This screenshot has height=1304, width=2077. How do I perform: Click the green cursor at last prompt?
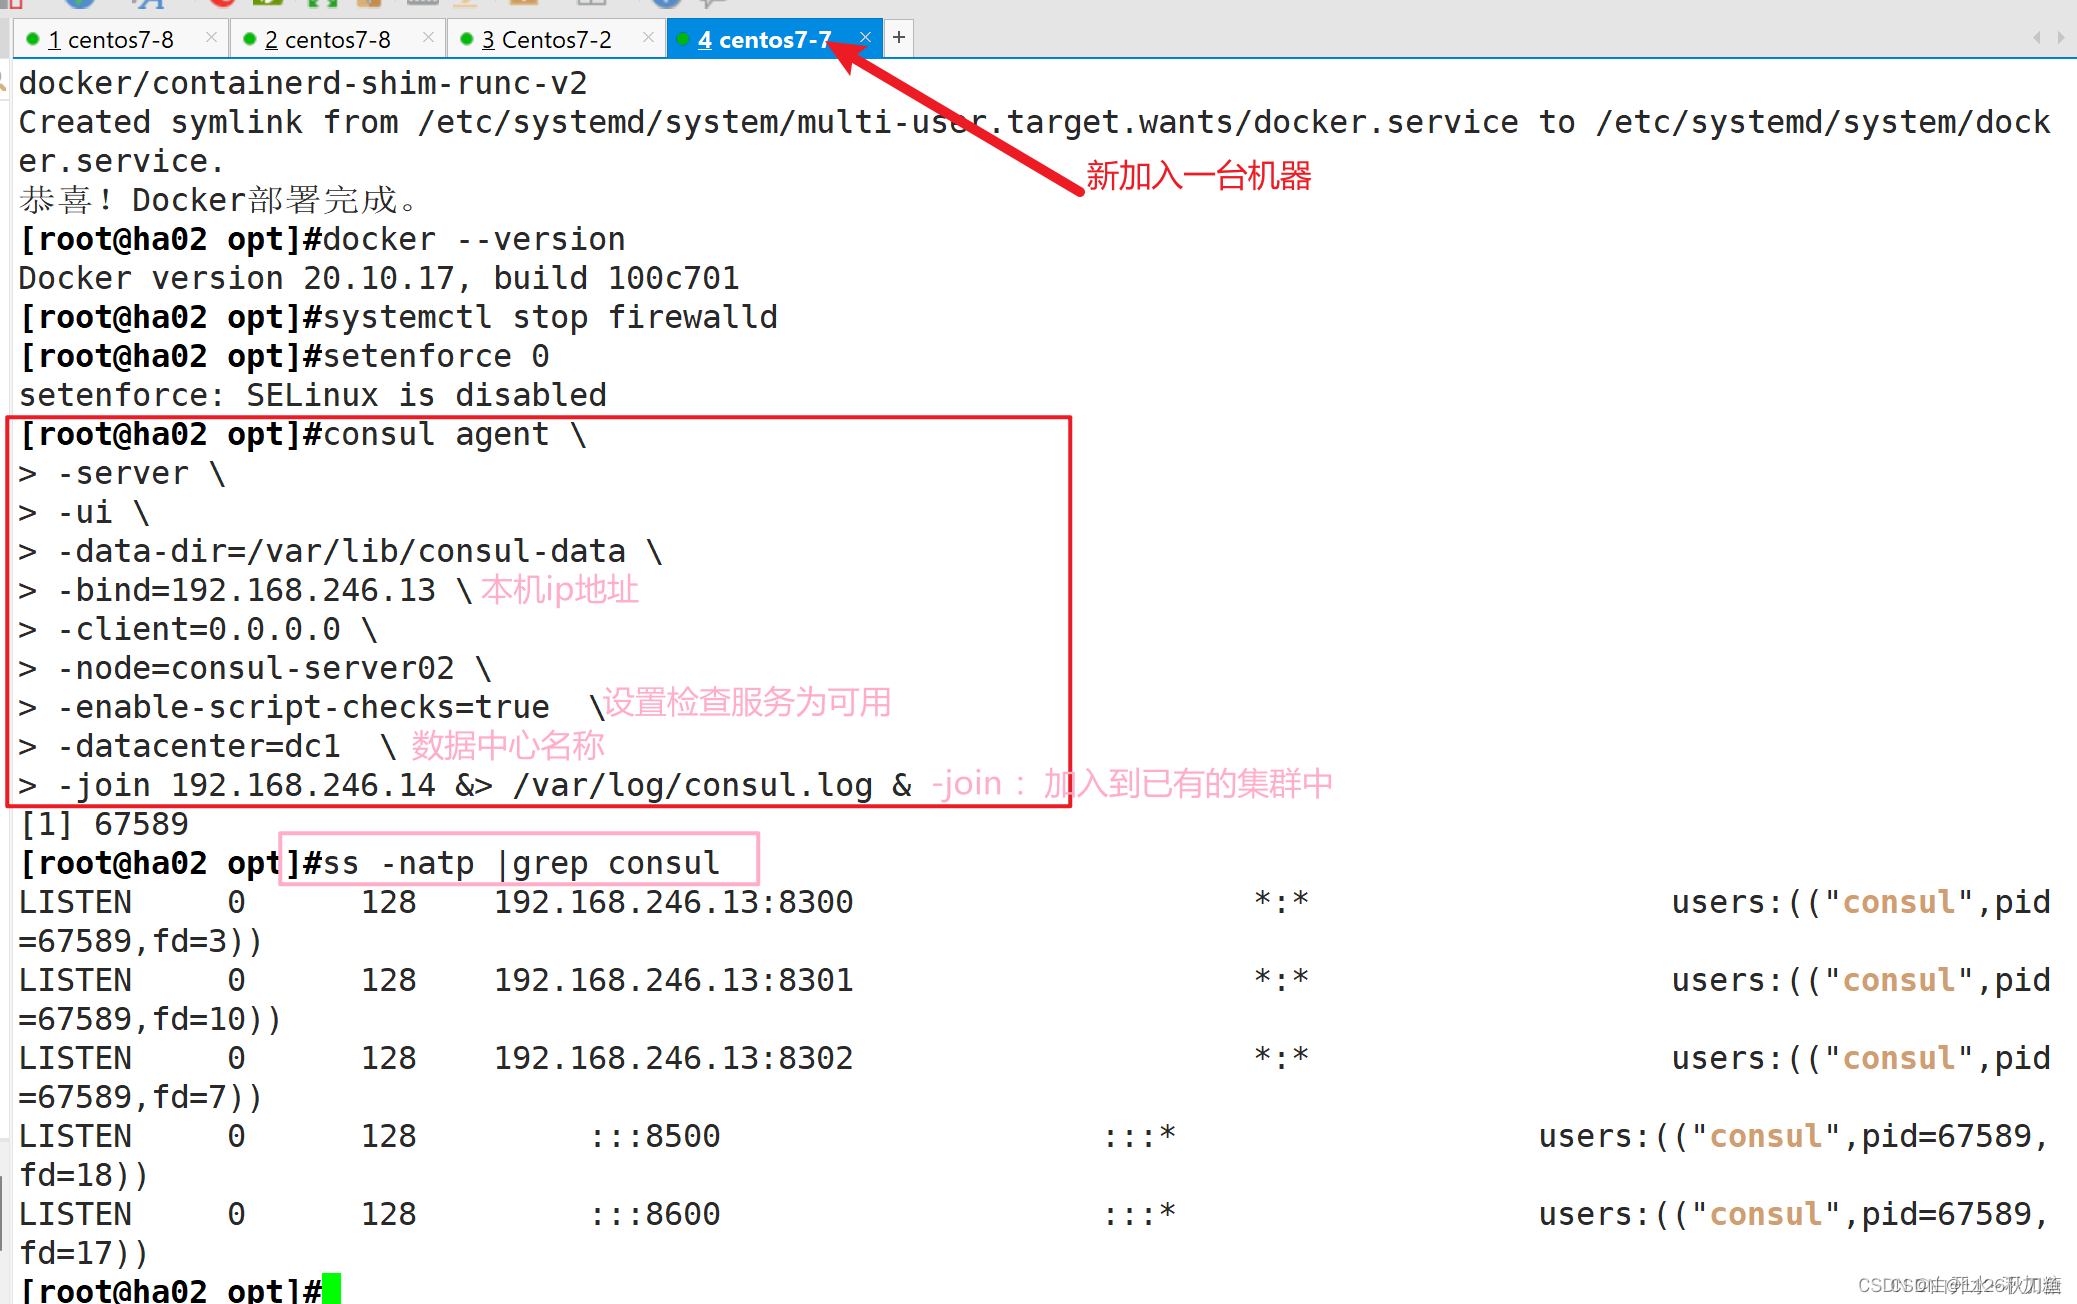pos(332,1288)
